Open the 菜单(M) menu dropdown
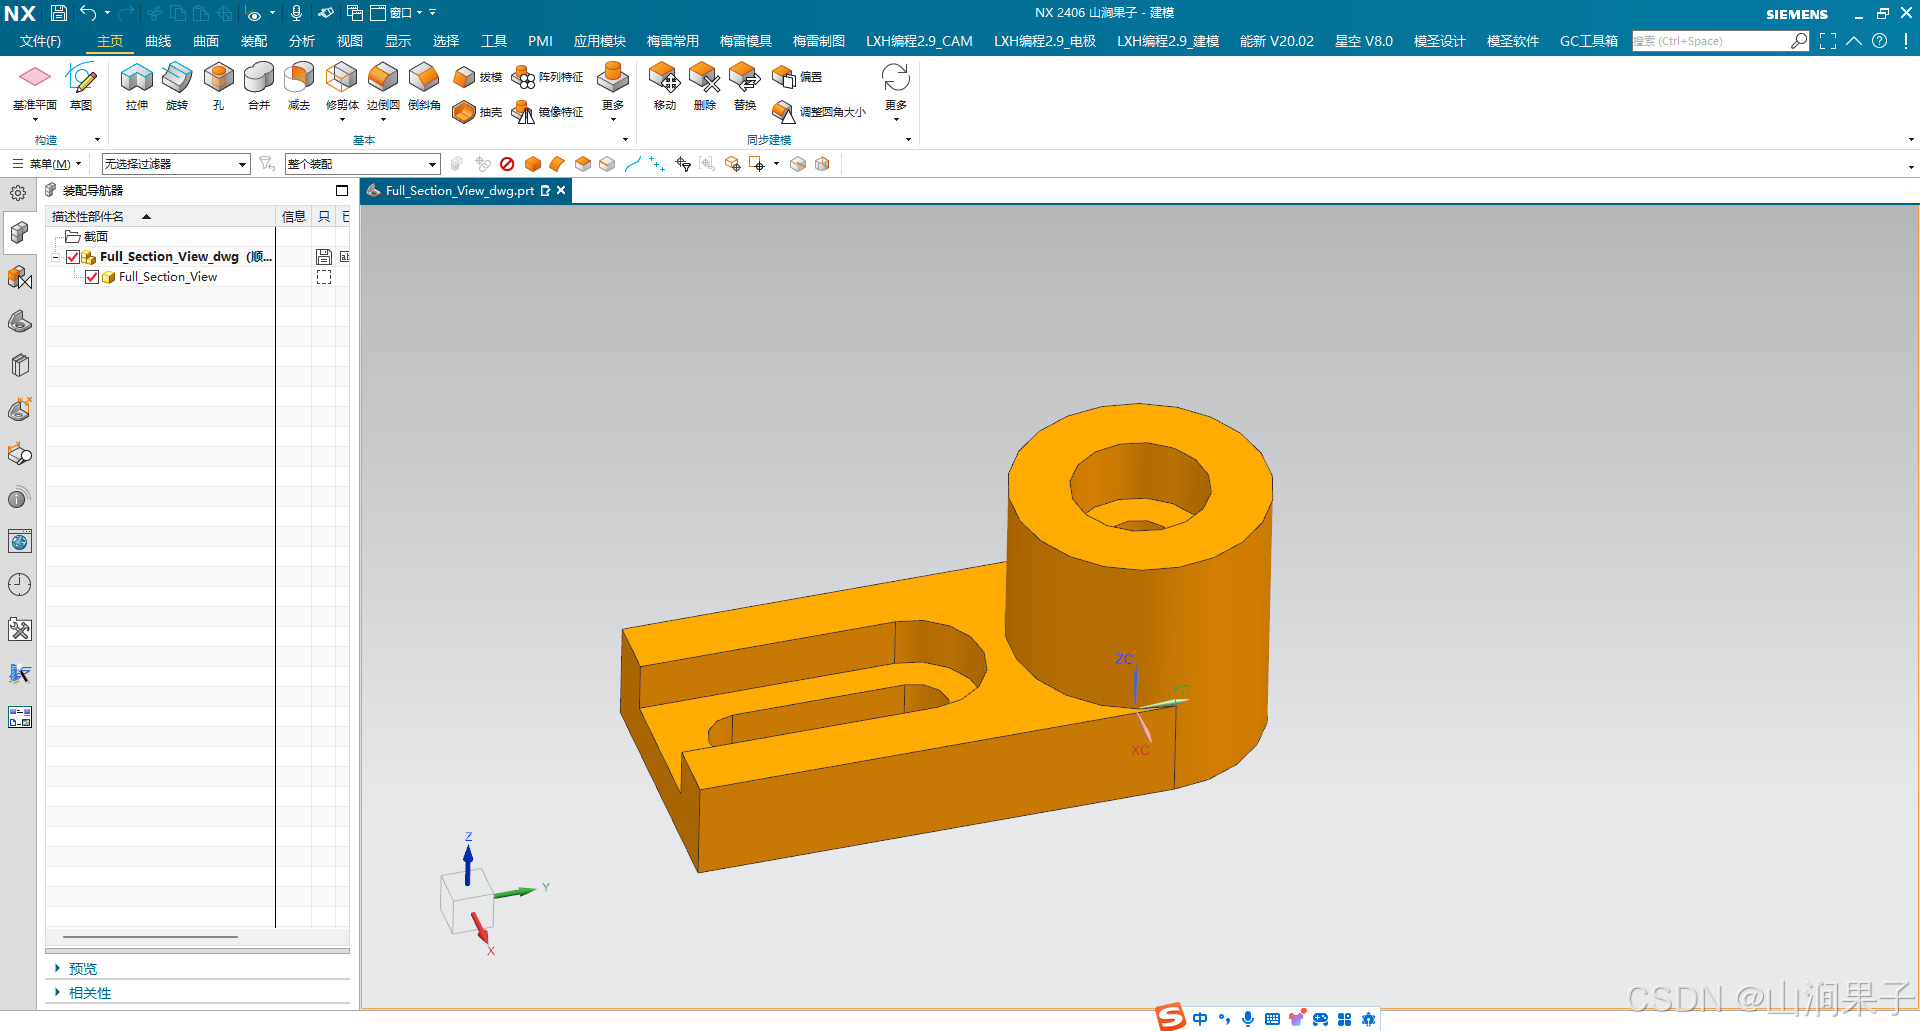Screen dimensions: 1920x1031 (x=47, y=164)
